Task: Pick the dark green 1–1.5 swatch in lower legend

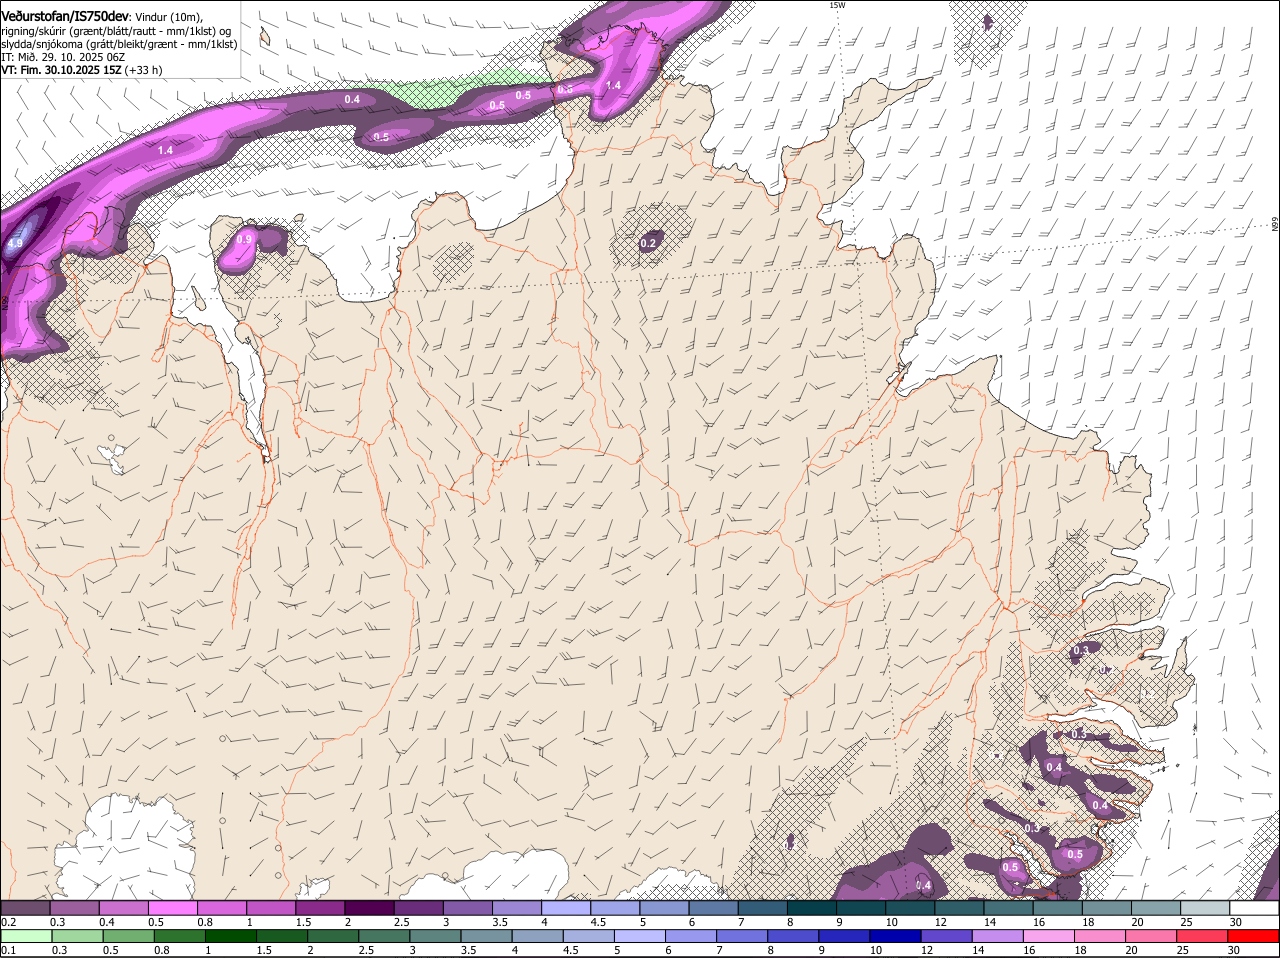Action: pyautogui.click(x=229, y=937)
